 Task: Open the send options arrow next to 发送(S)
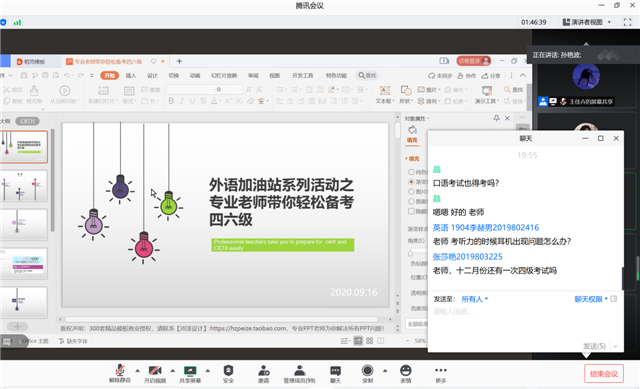click(615, 346)
